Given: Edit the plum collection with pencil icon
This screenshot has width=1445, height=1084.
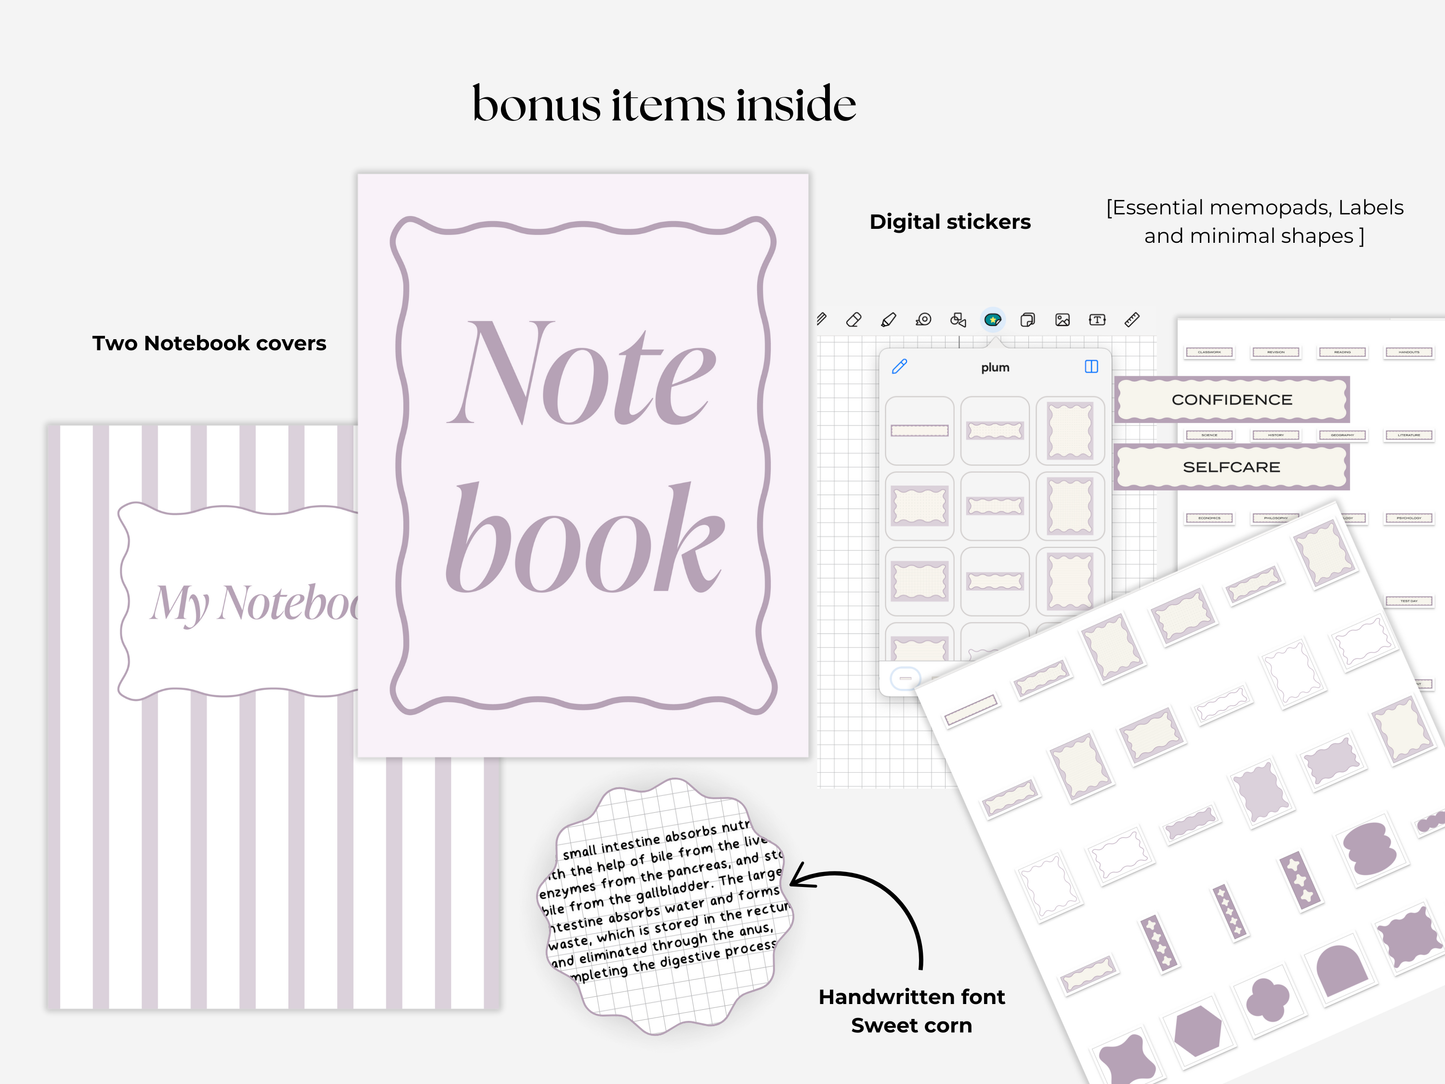Looking at the screenshot, I should [899, 367].
